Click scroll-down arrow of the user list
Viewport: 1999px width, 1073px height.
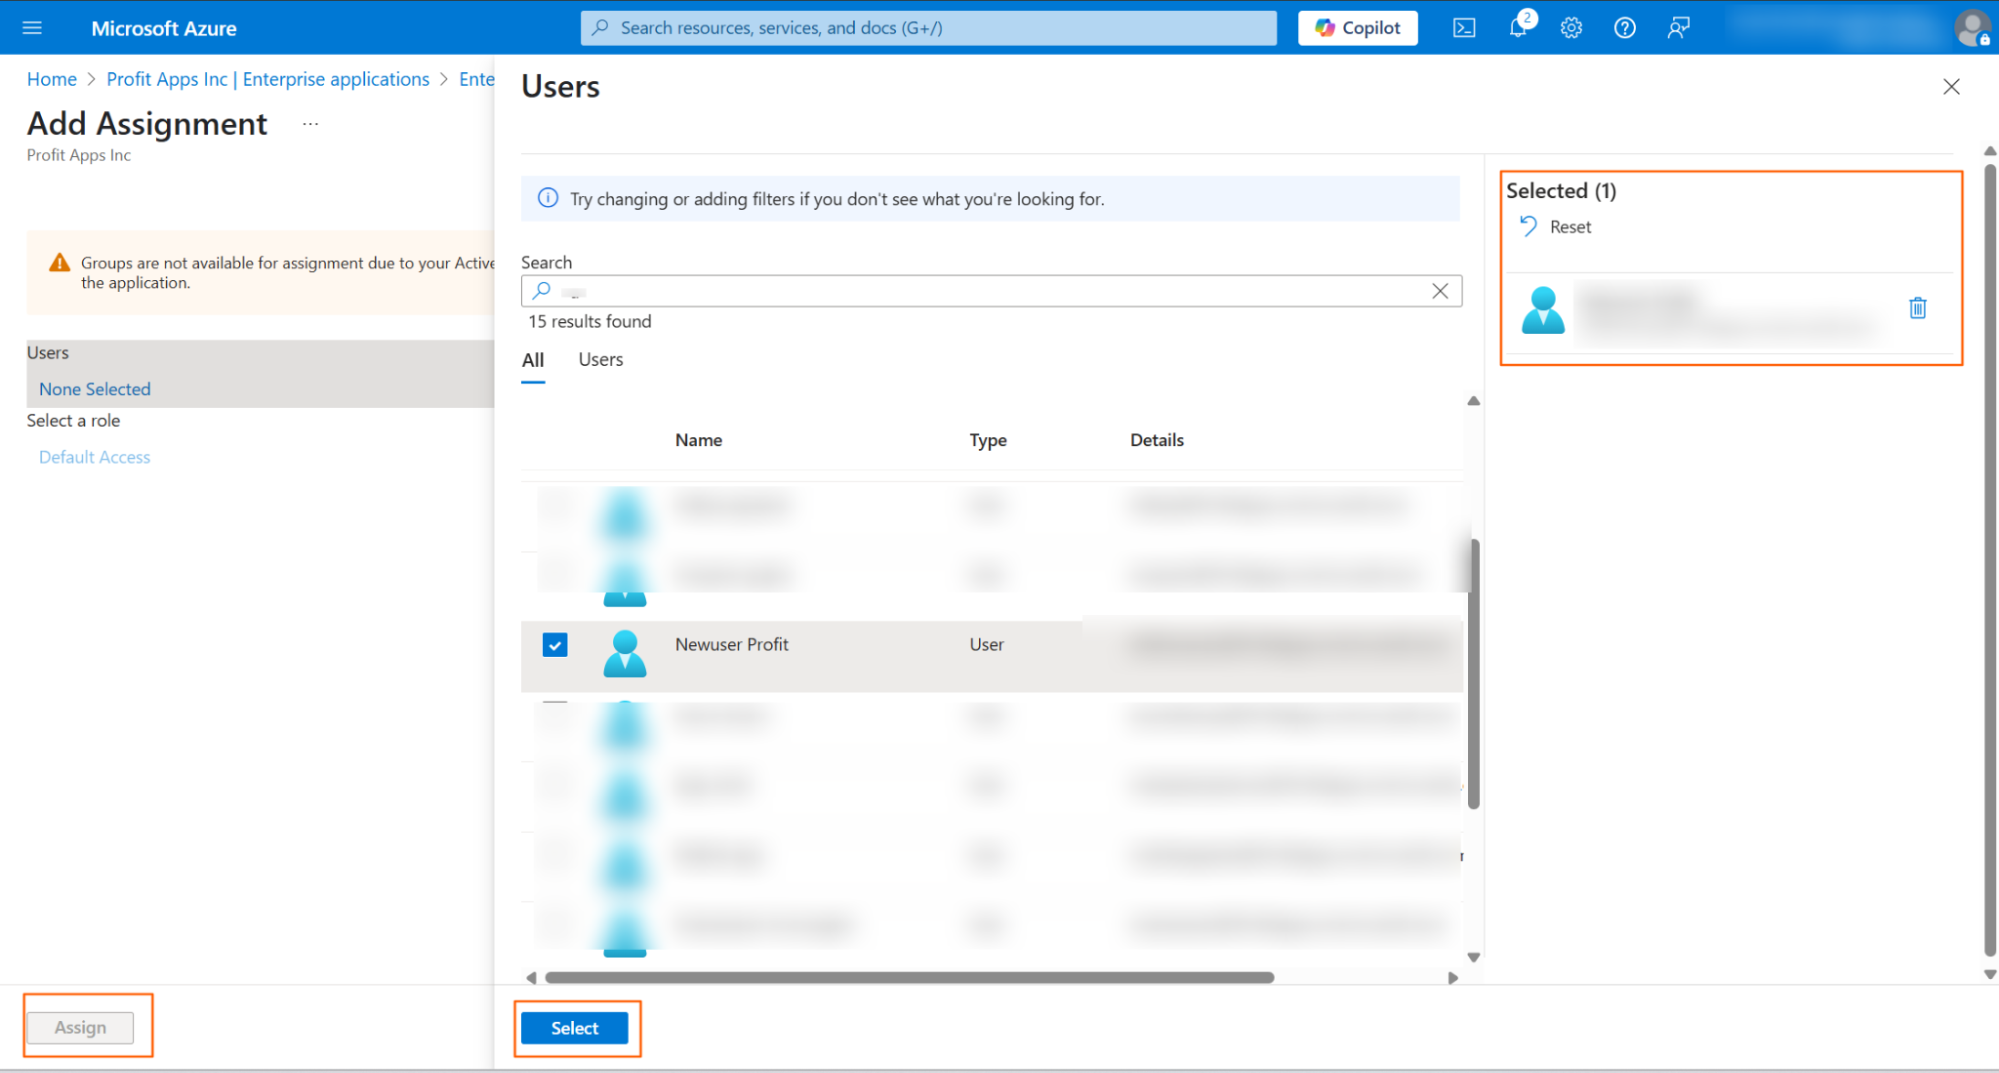coord(1473,957)
